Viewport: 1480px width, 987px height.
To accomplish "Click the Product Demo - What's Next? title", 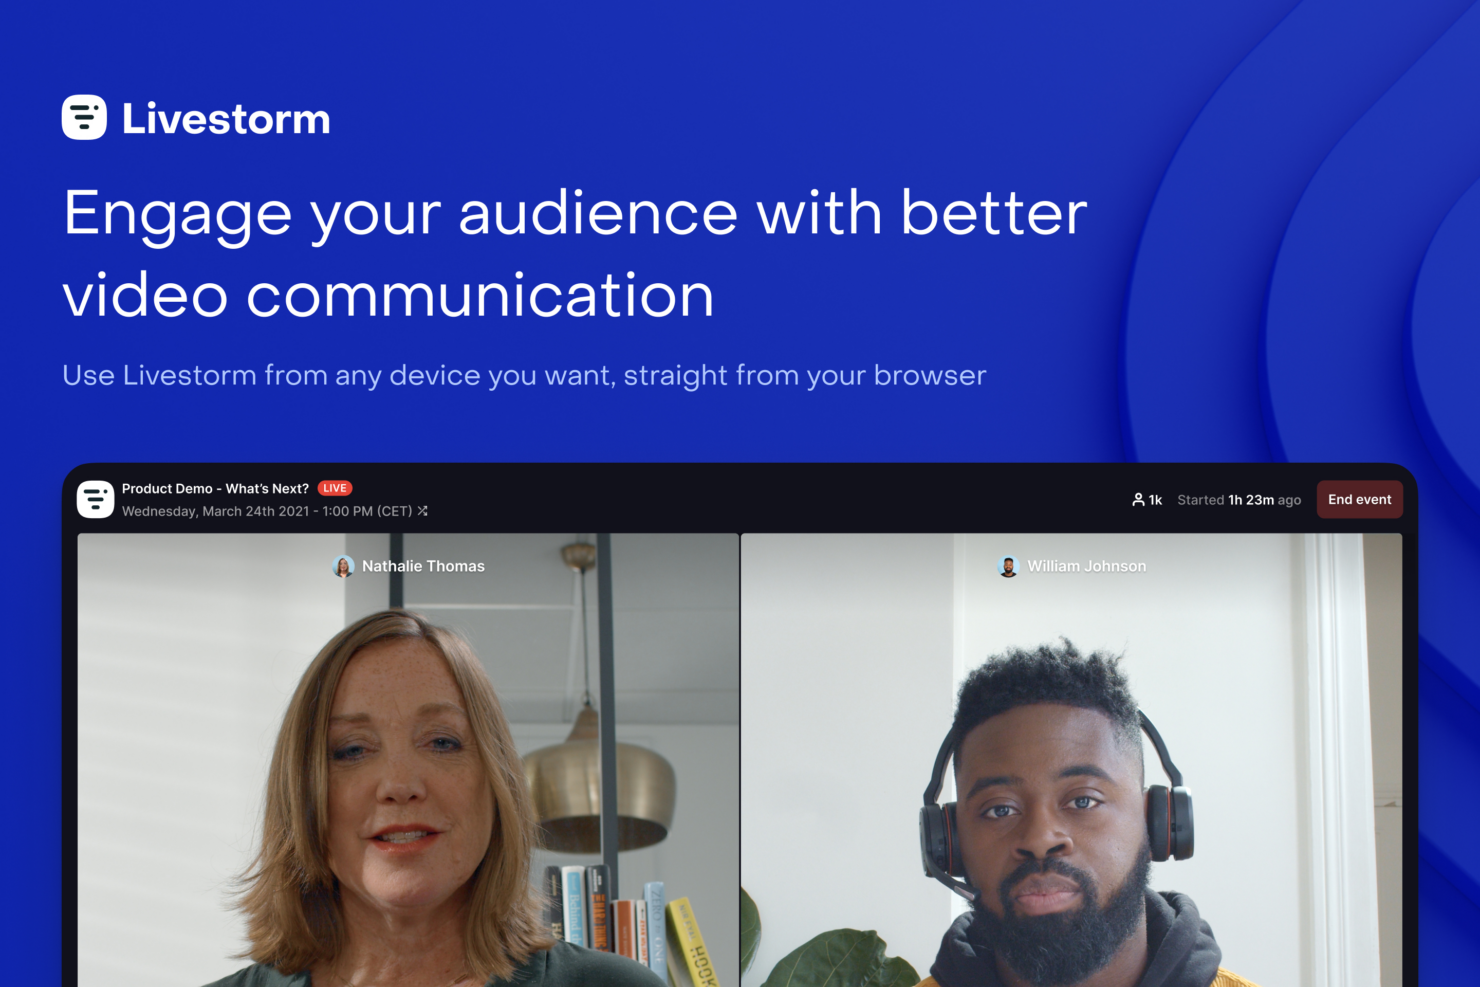I will (x=215, y=488).
